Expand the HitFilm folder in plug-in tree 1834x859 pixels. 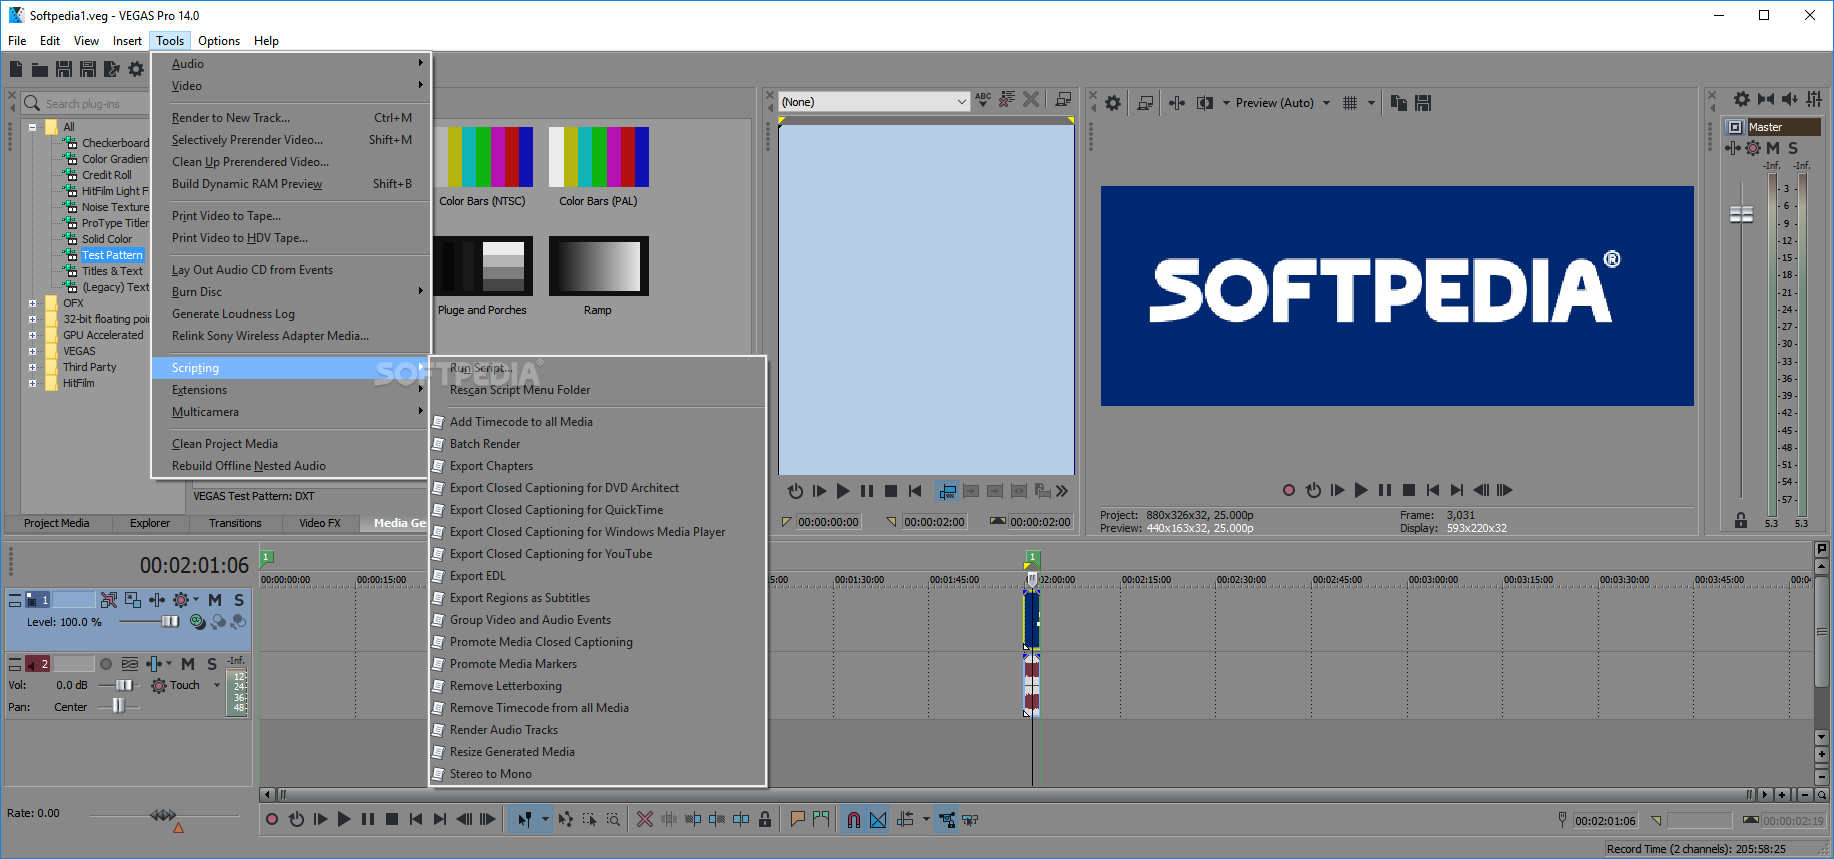pos(33,383)
